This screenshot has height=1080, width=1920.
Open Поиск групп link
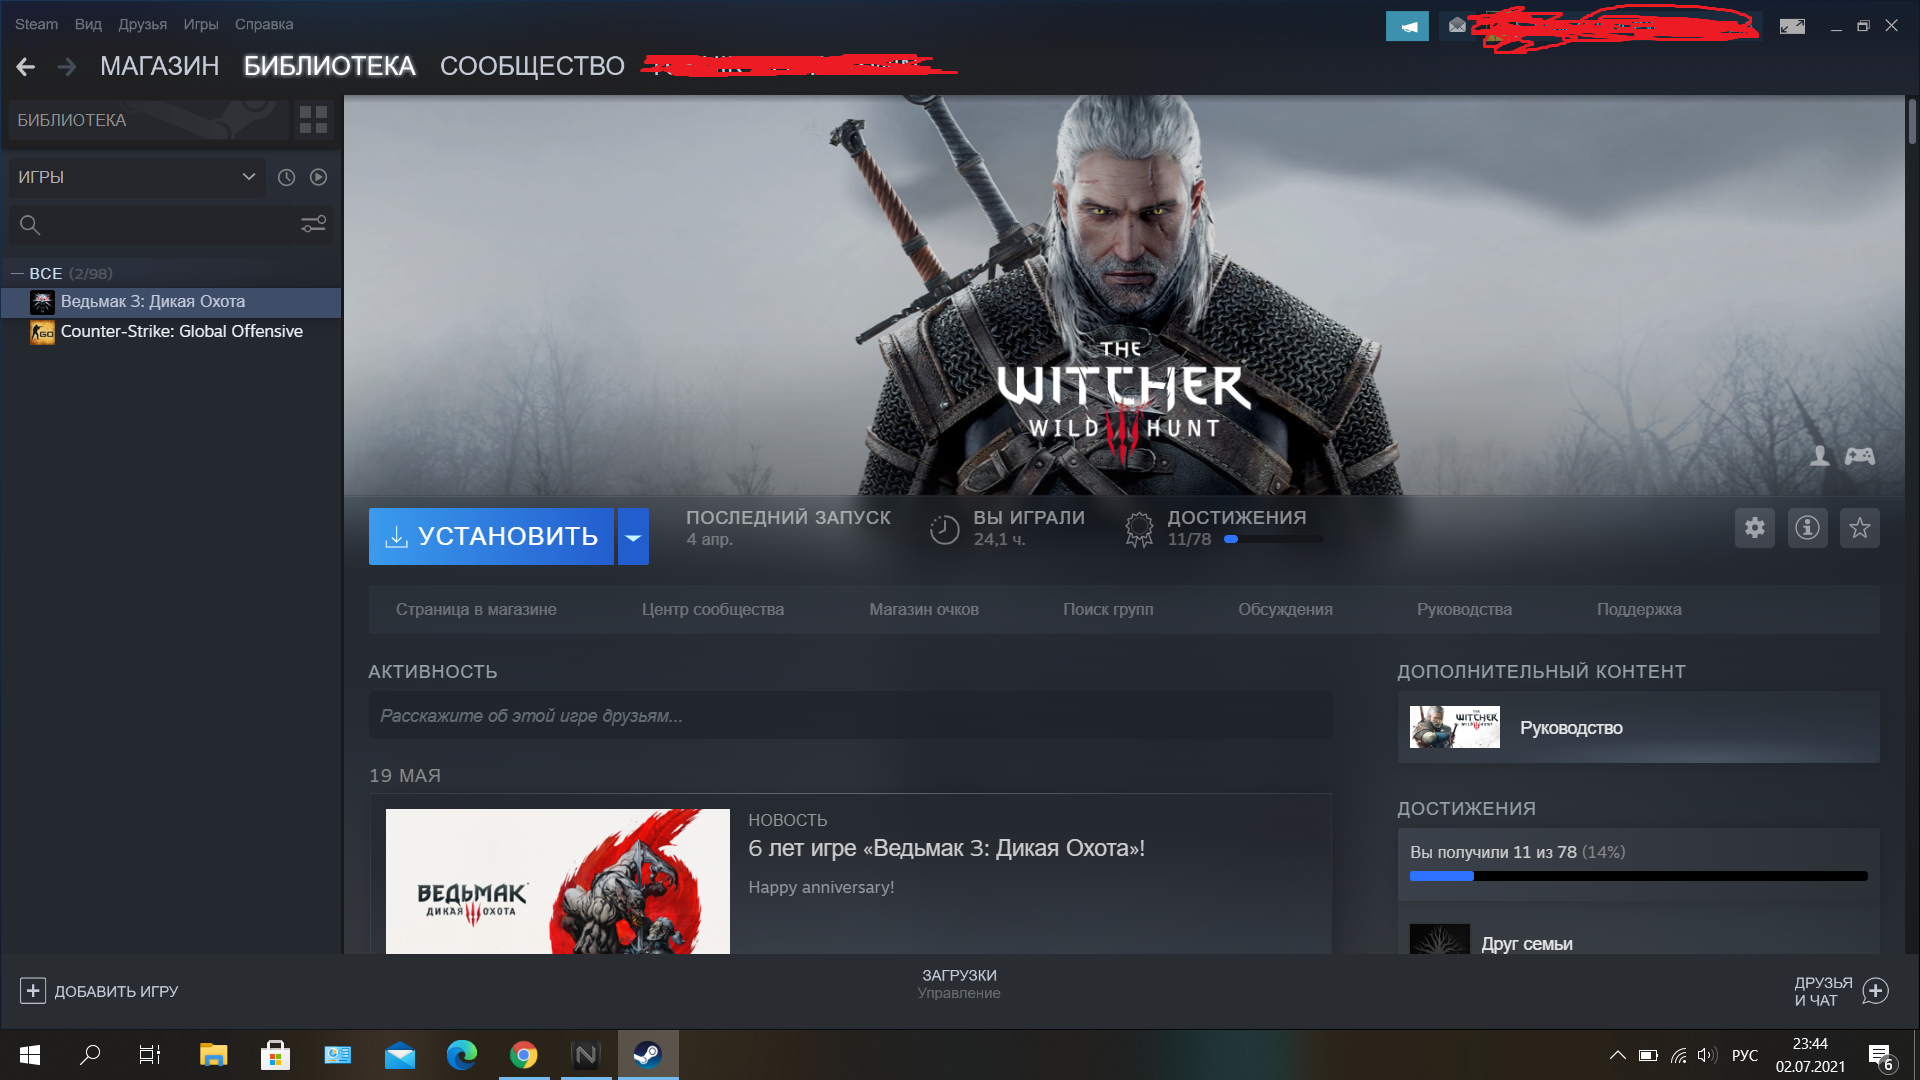tap(1108, 609)
